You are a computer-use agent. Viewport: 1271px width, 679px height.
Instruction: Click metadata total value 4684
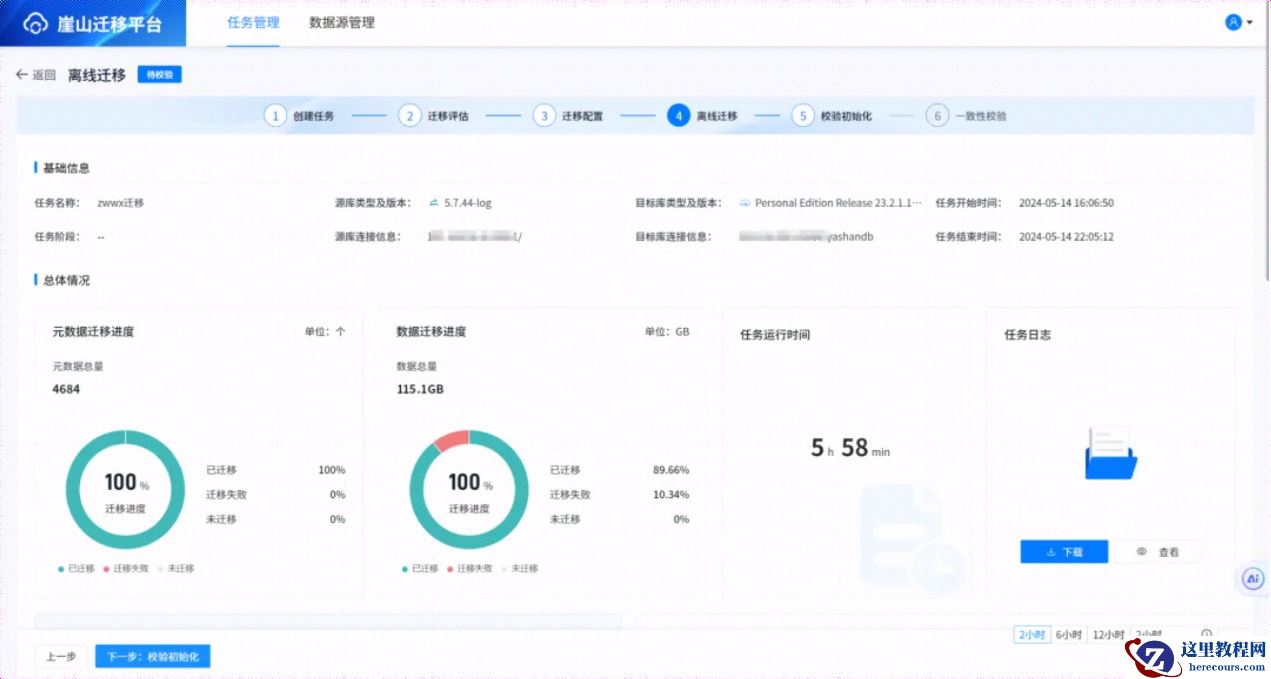point(66,389)
